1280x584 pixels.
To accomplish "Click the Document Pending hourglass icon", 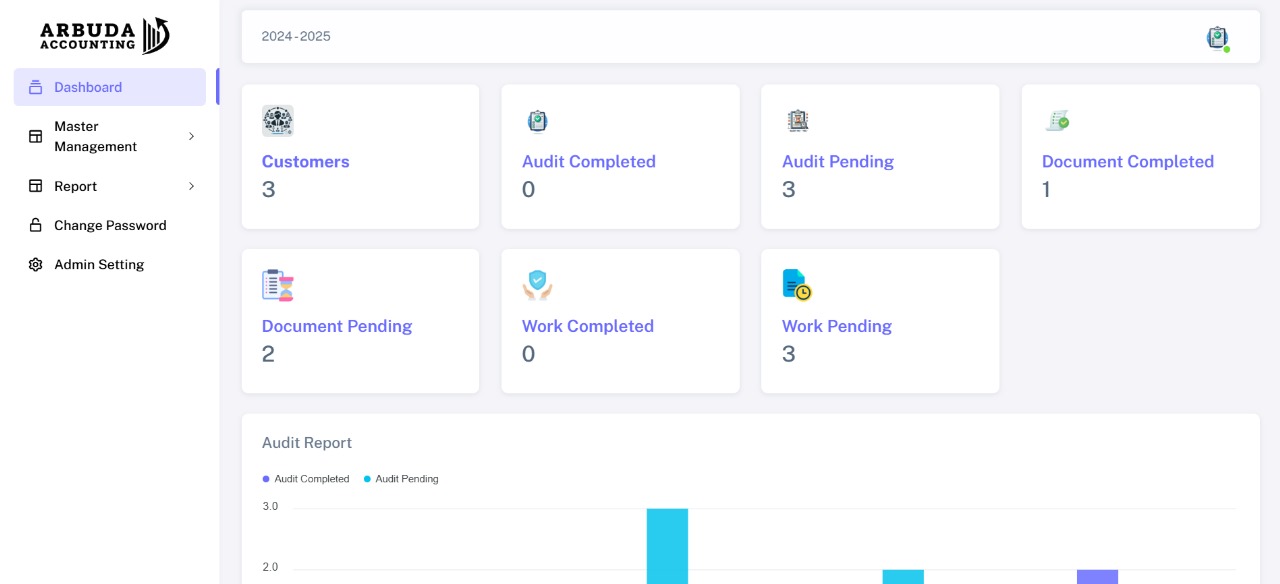I will pos(277,285).
